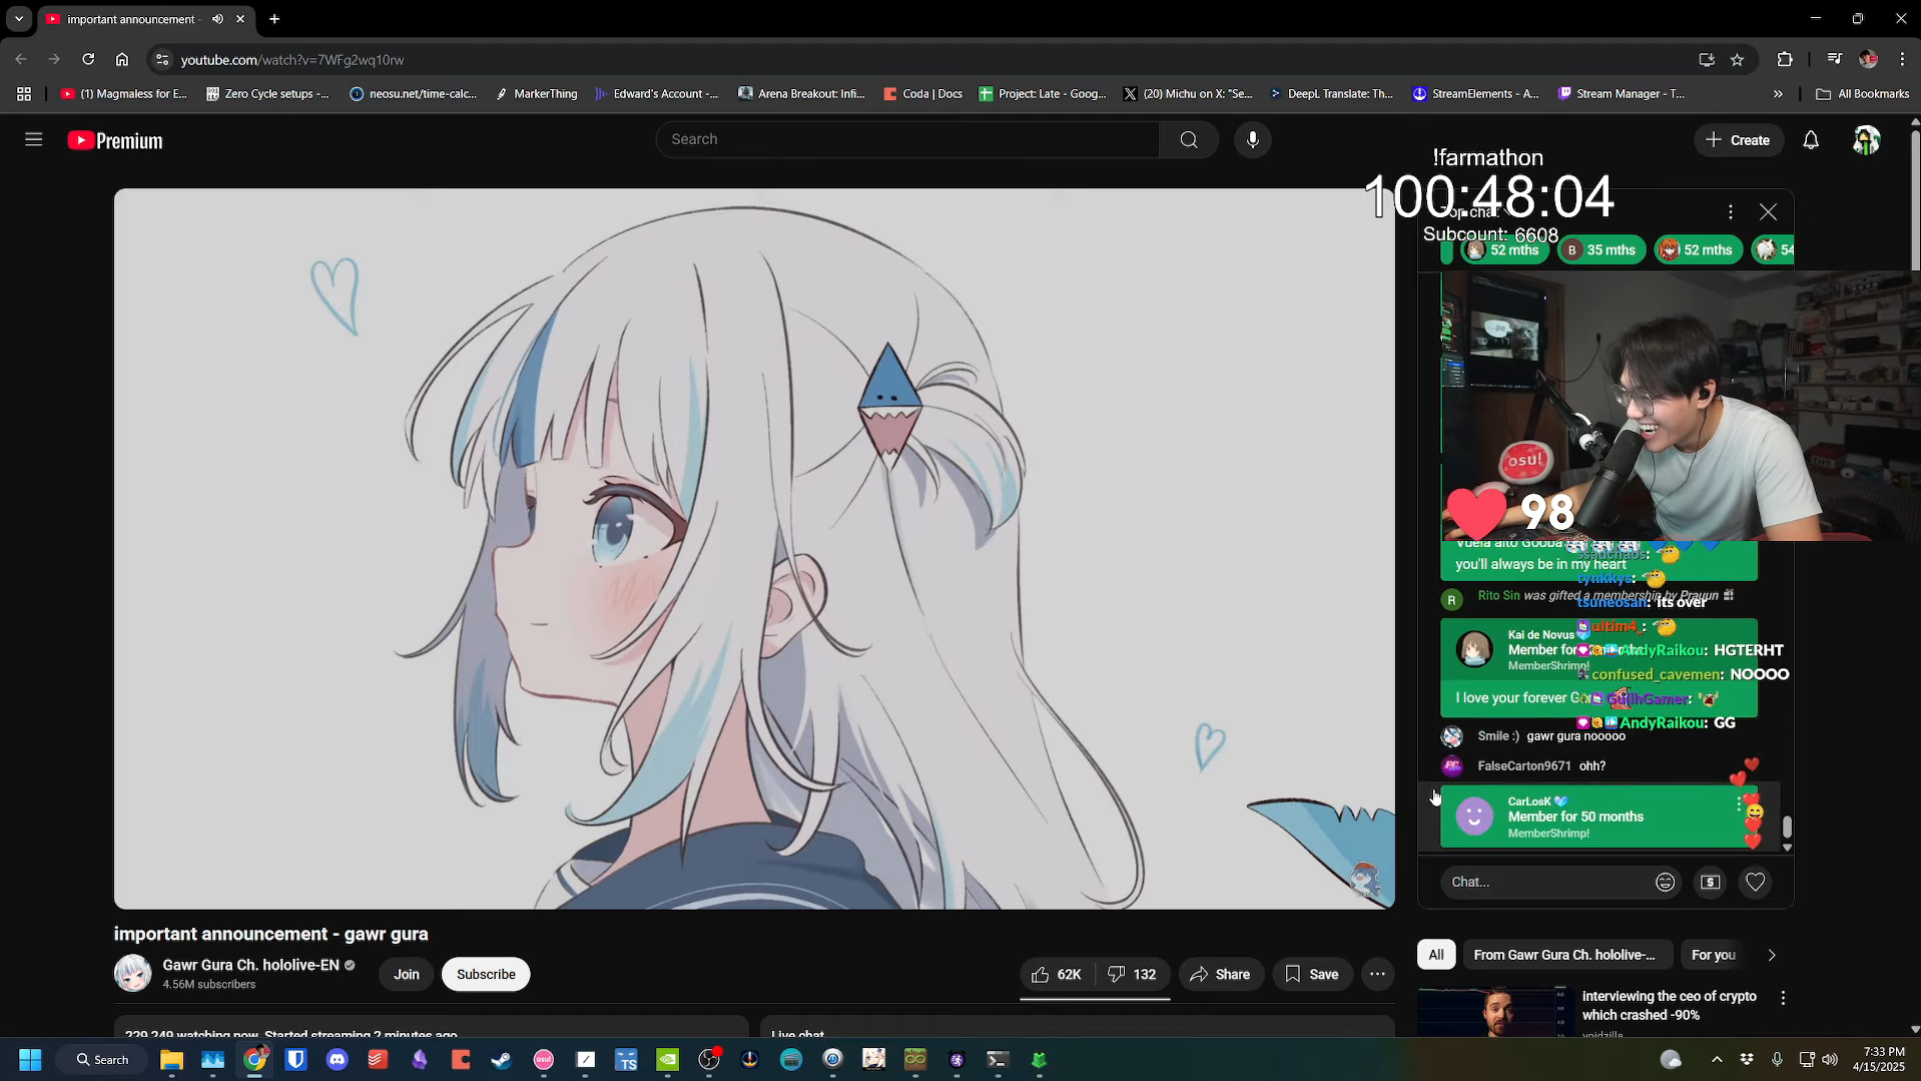Subscribe to Gawr Gura channel
The width and height of the screenshot is (1921, 1081).
click(x=486, y=974)
